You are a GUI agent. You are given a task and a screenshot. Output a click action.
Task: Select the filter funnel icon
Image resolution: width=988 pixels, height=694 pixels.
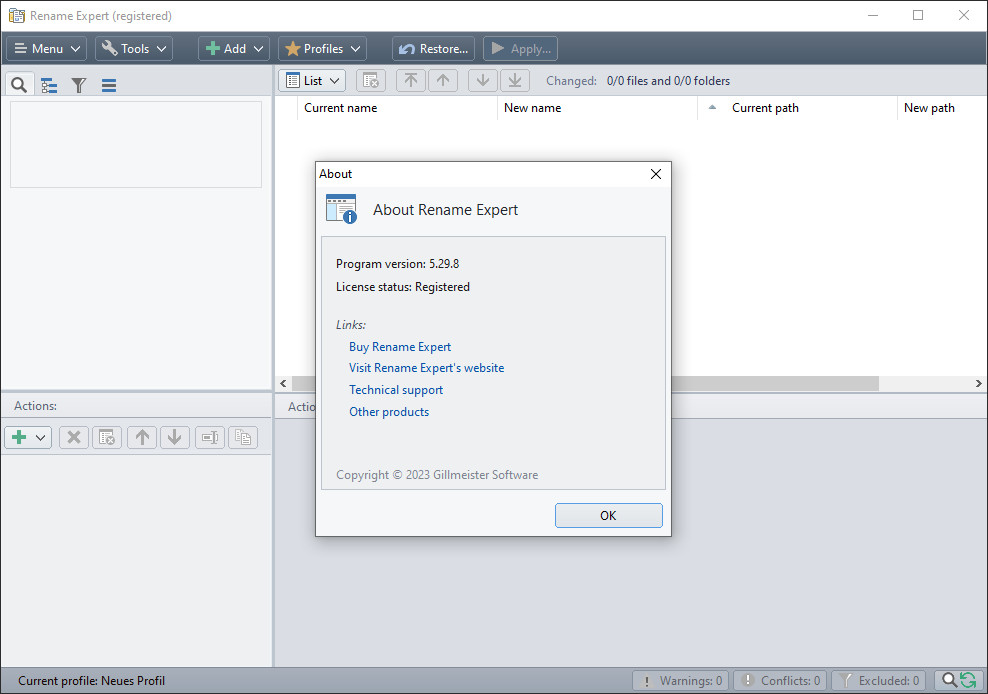[79, 85]
